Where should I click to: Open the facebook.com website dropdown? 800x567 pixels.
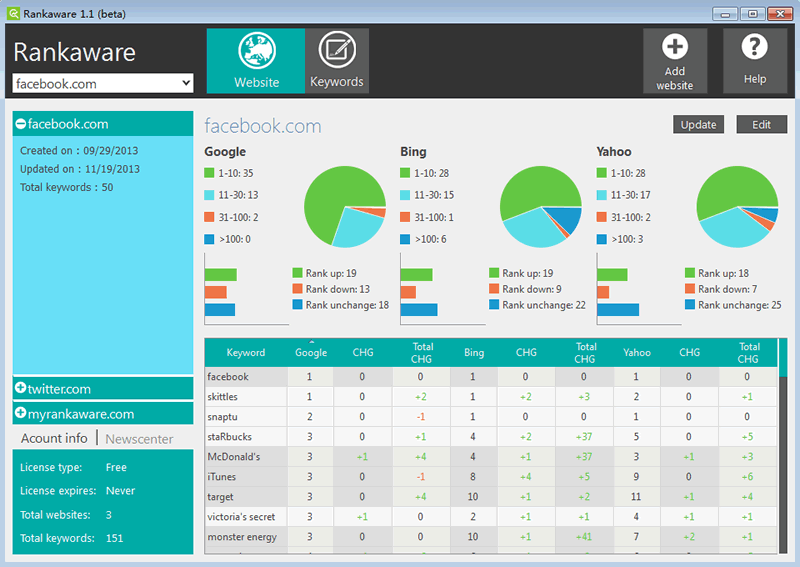[x=103, y=83]
